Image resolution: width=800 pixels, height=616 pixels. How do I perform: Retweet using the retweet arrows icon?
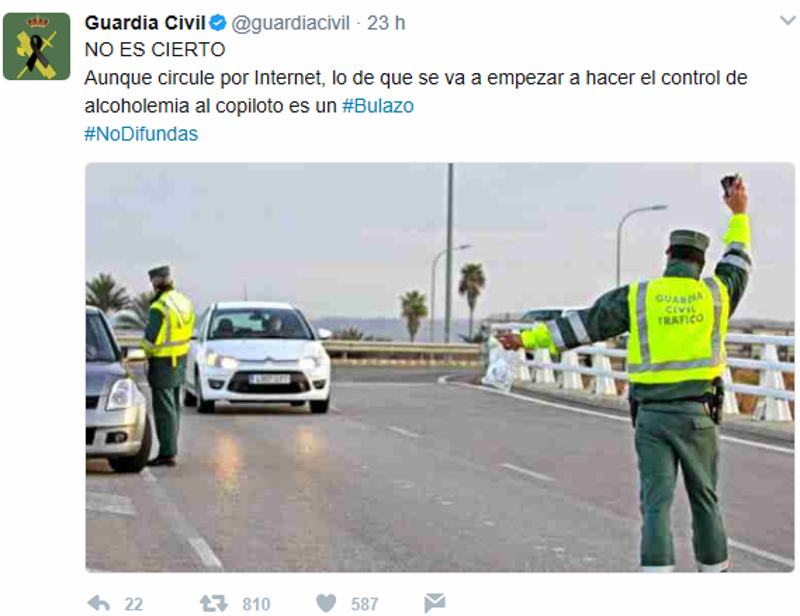coord(213,604)
